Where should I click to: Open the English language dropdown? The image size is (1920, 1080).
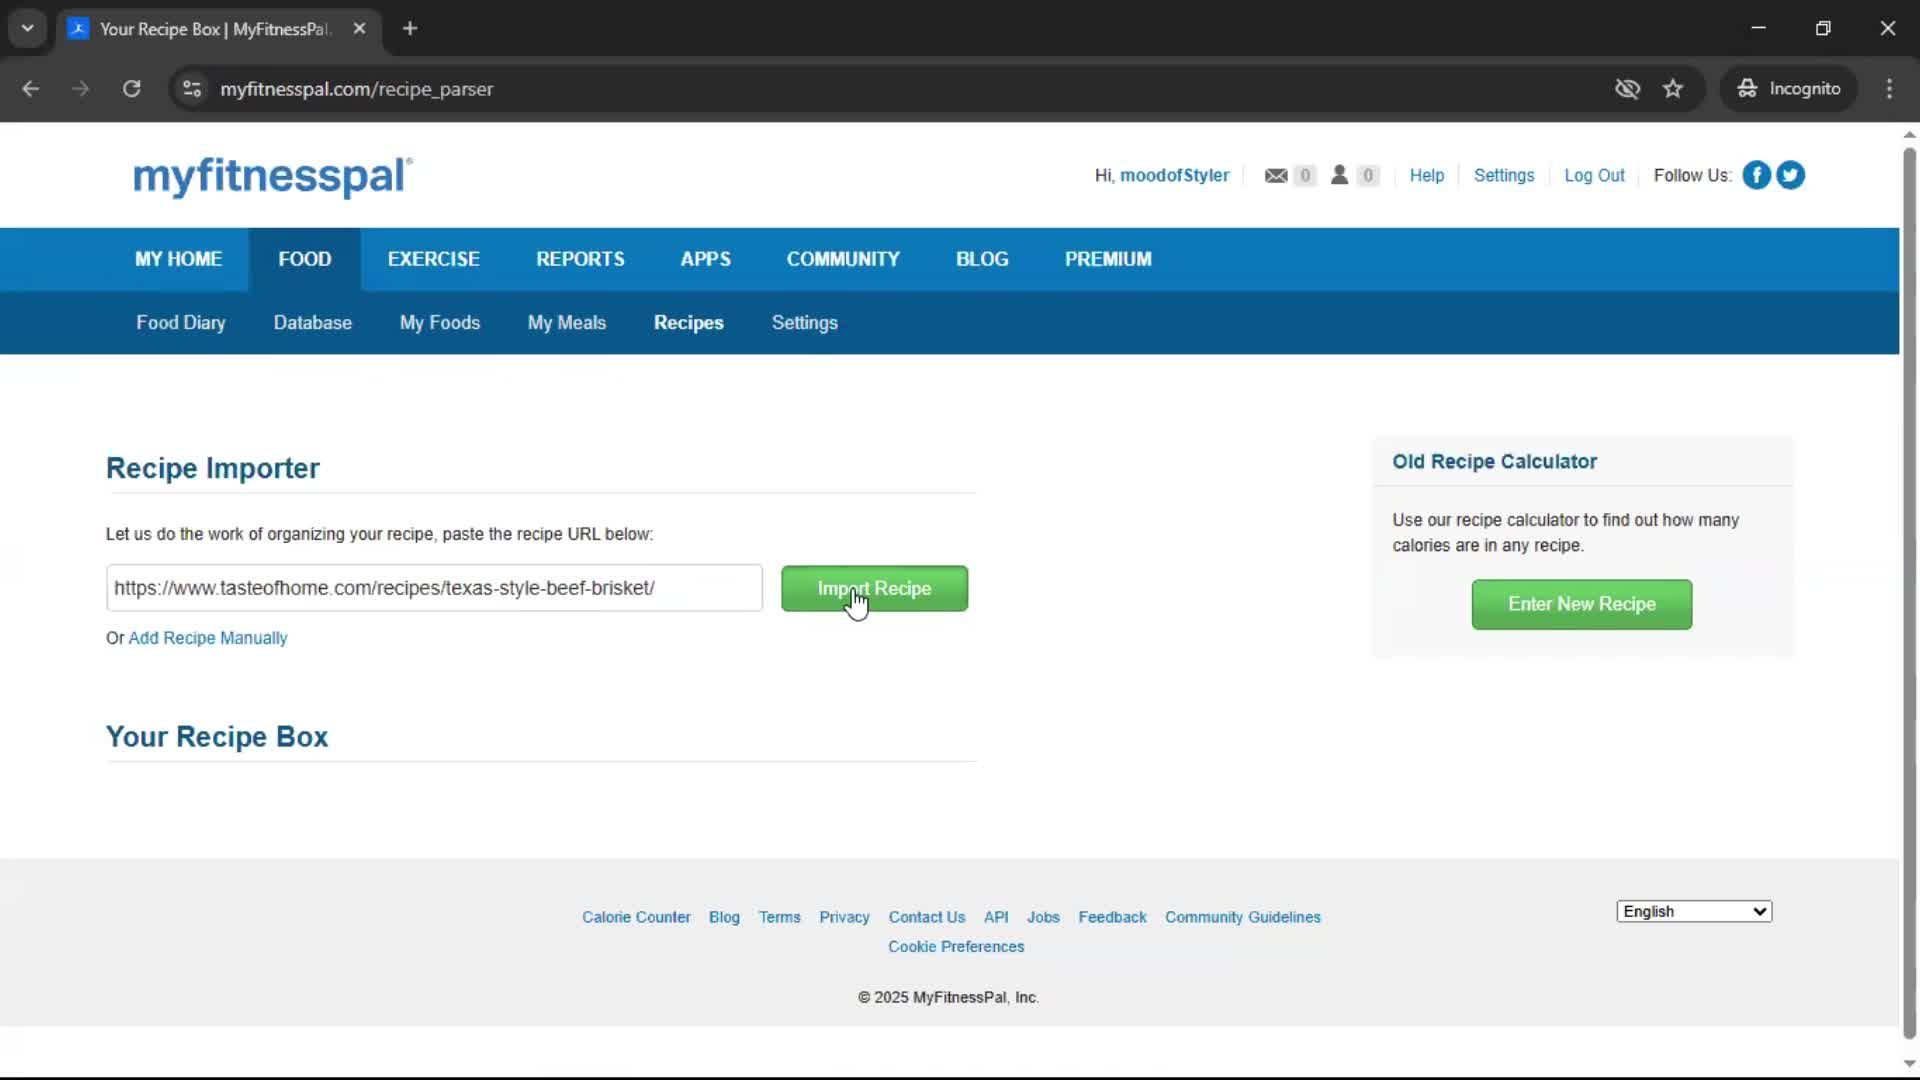pos(1694,911)
